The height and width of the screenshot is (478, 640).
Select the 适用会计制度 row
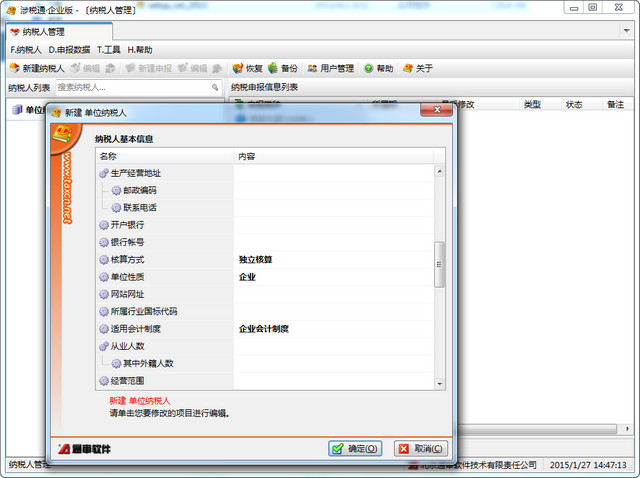coord(265,329)
